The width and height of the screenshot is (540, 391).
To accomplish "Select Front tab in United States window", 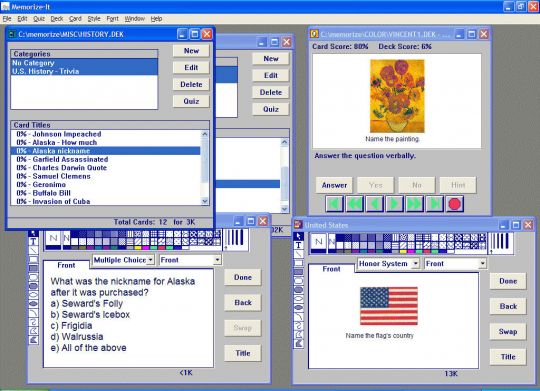I will point(331,269).
